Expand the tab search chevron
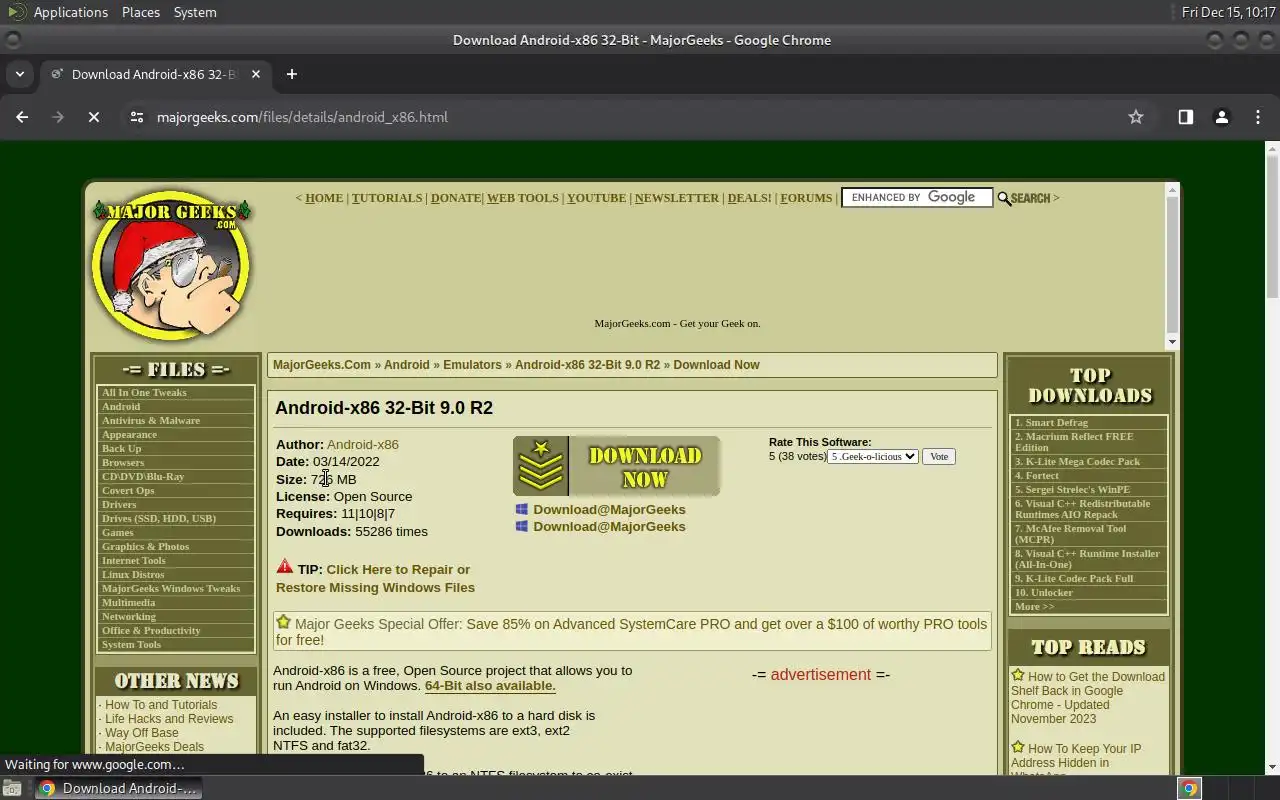1280x800 pixels. point(19,74)
